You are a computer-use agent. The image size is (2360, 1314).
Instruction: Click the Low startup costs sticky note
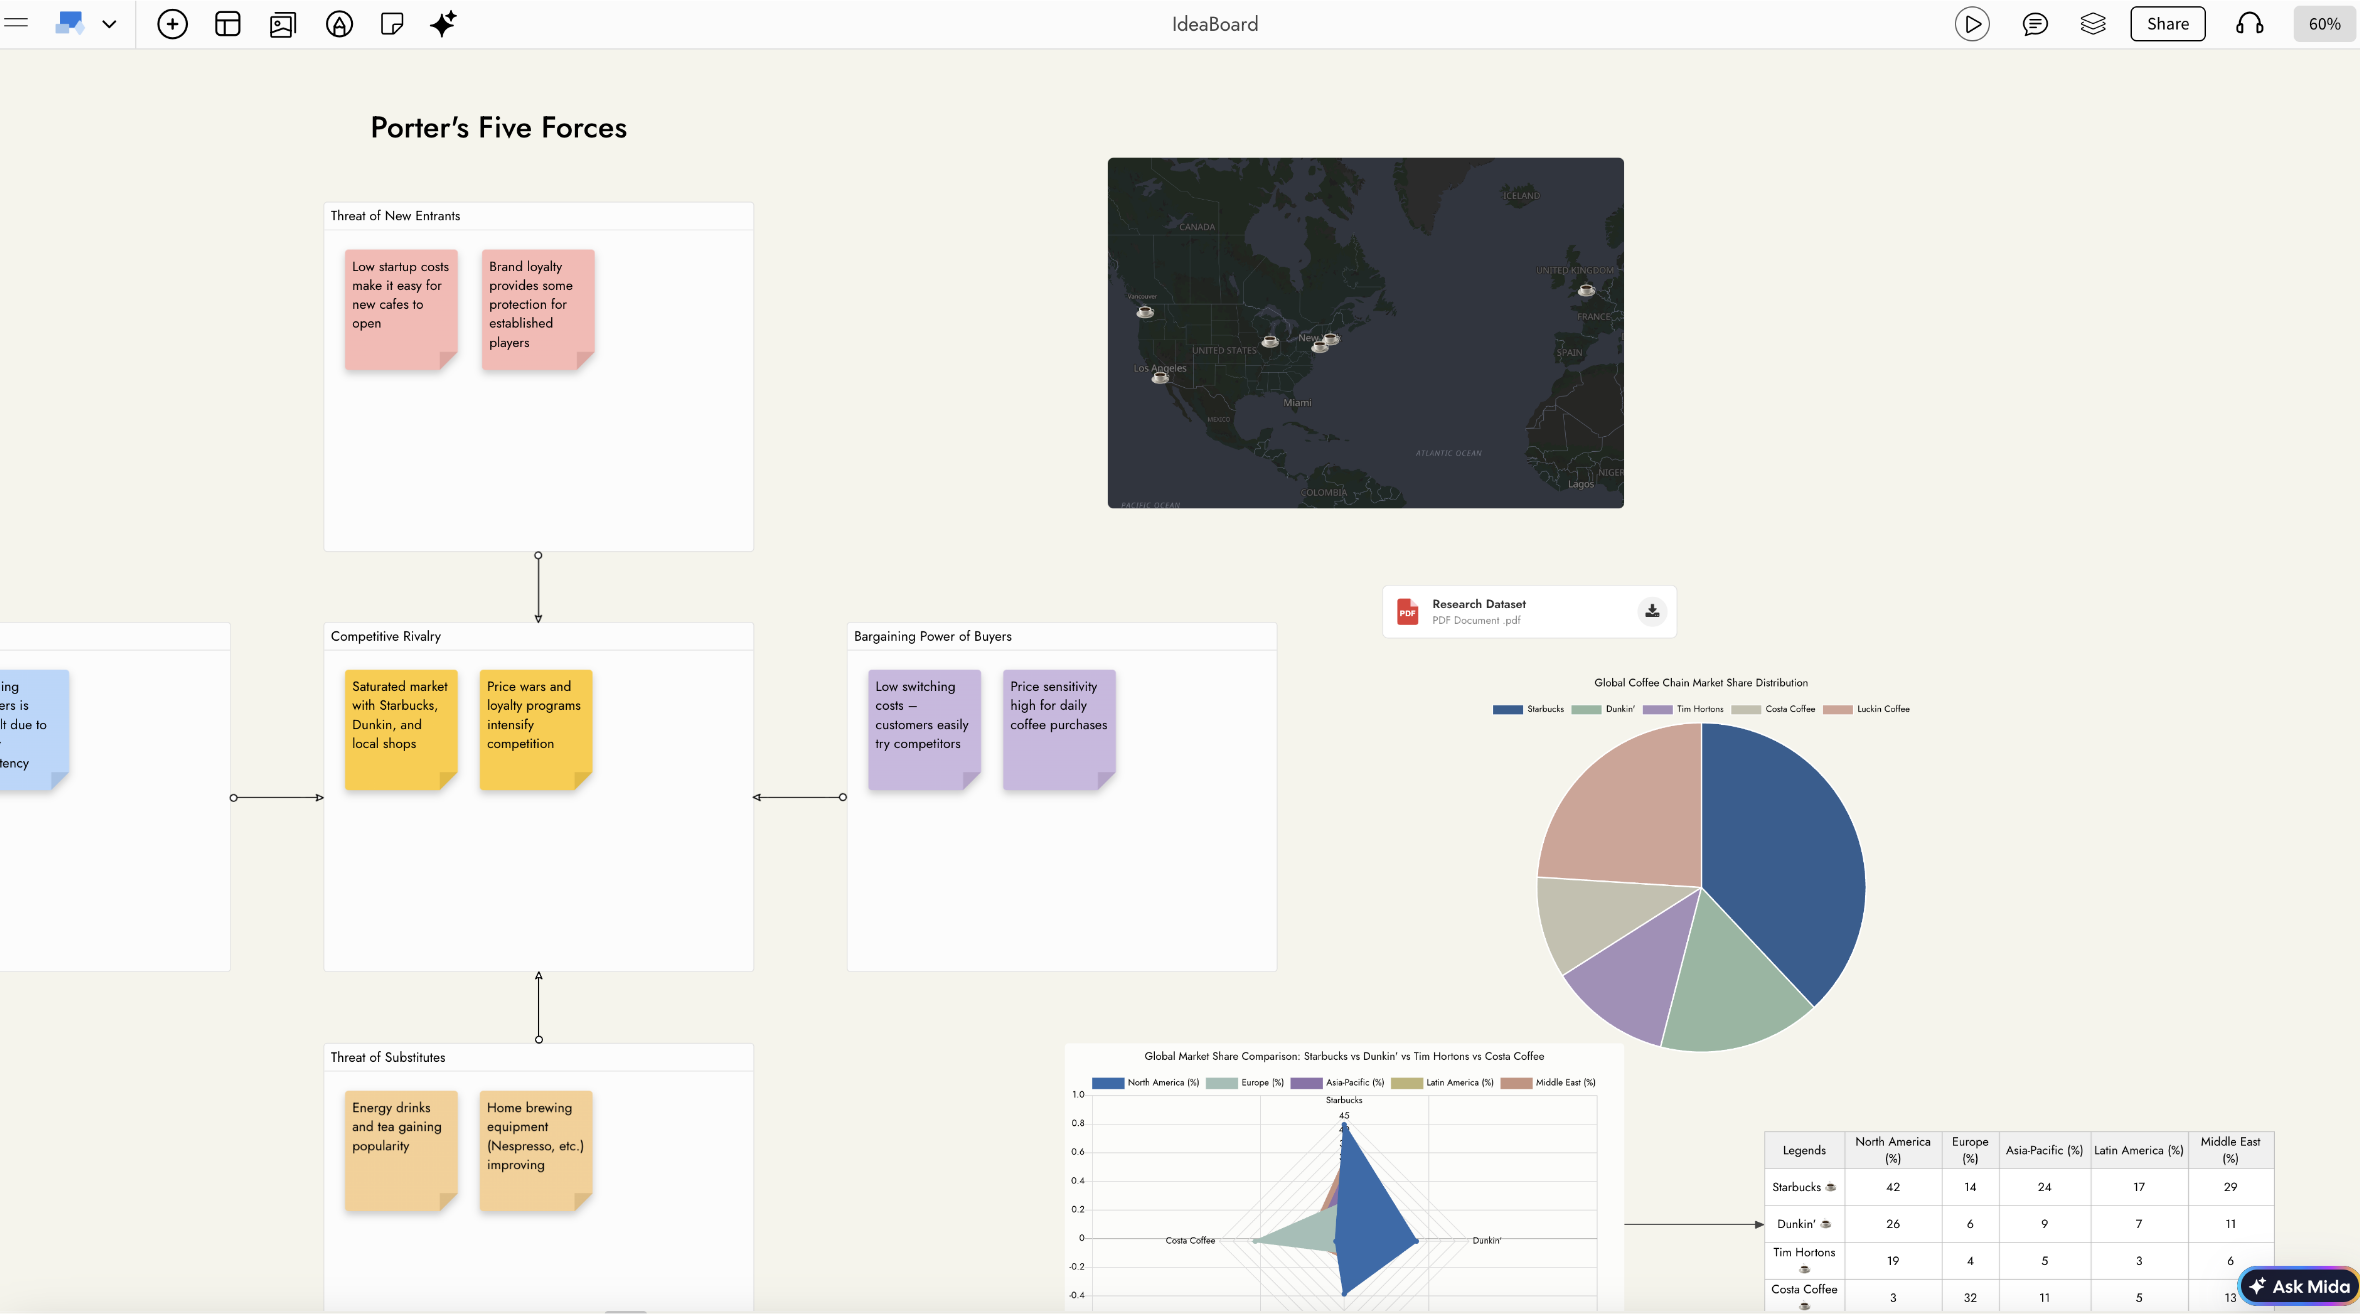(x=401, y=310)
